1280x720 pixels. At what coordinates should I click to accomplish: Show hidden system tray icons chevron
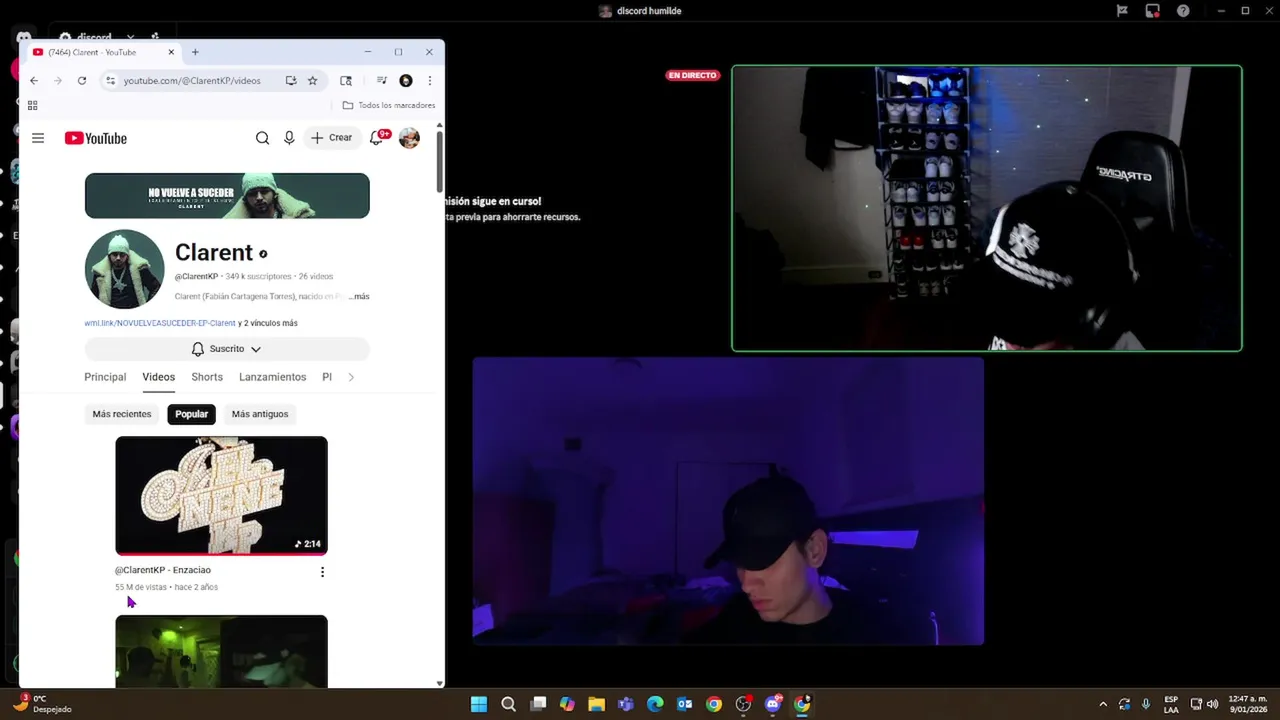pyautogui.click(x=1103, y=704)
